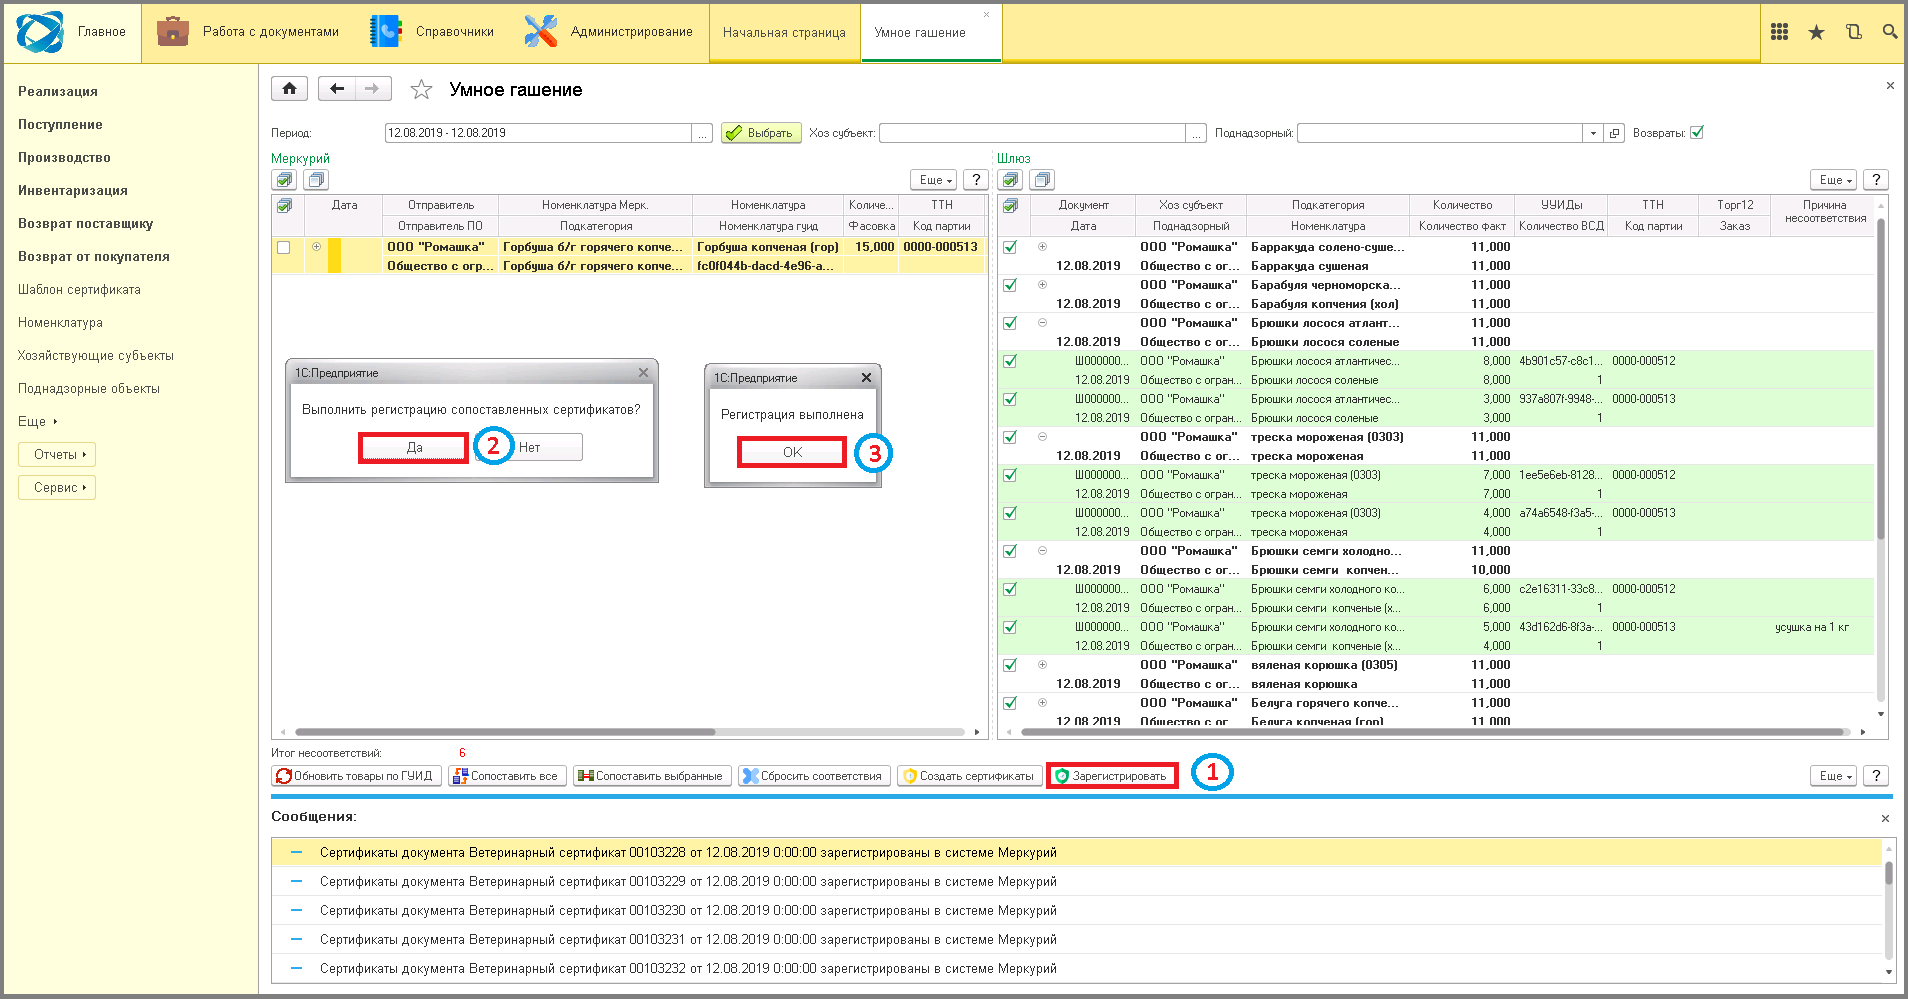Click the Работа с документами briefcase icon
Image resolution: width=1908 pixels, height=999 pixels.
pos(173,32)
